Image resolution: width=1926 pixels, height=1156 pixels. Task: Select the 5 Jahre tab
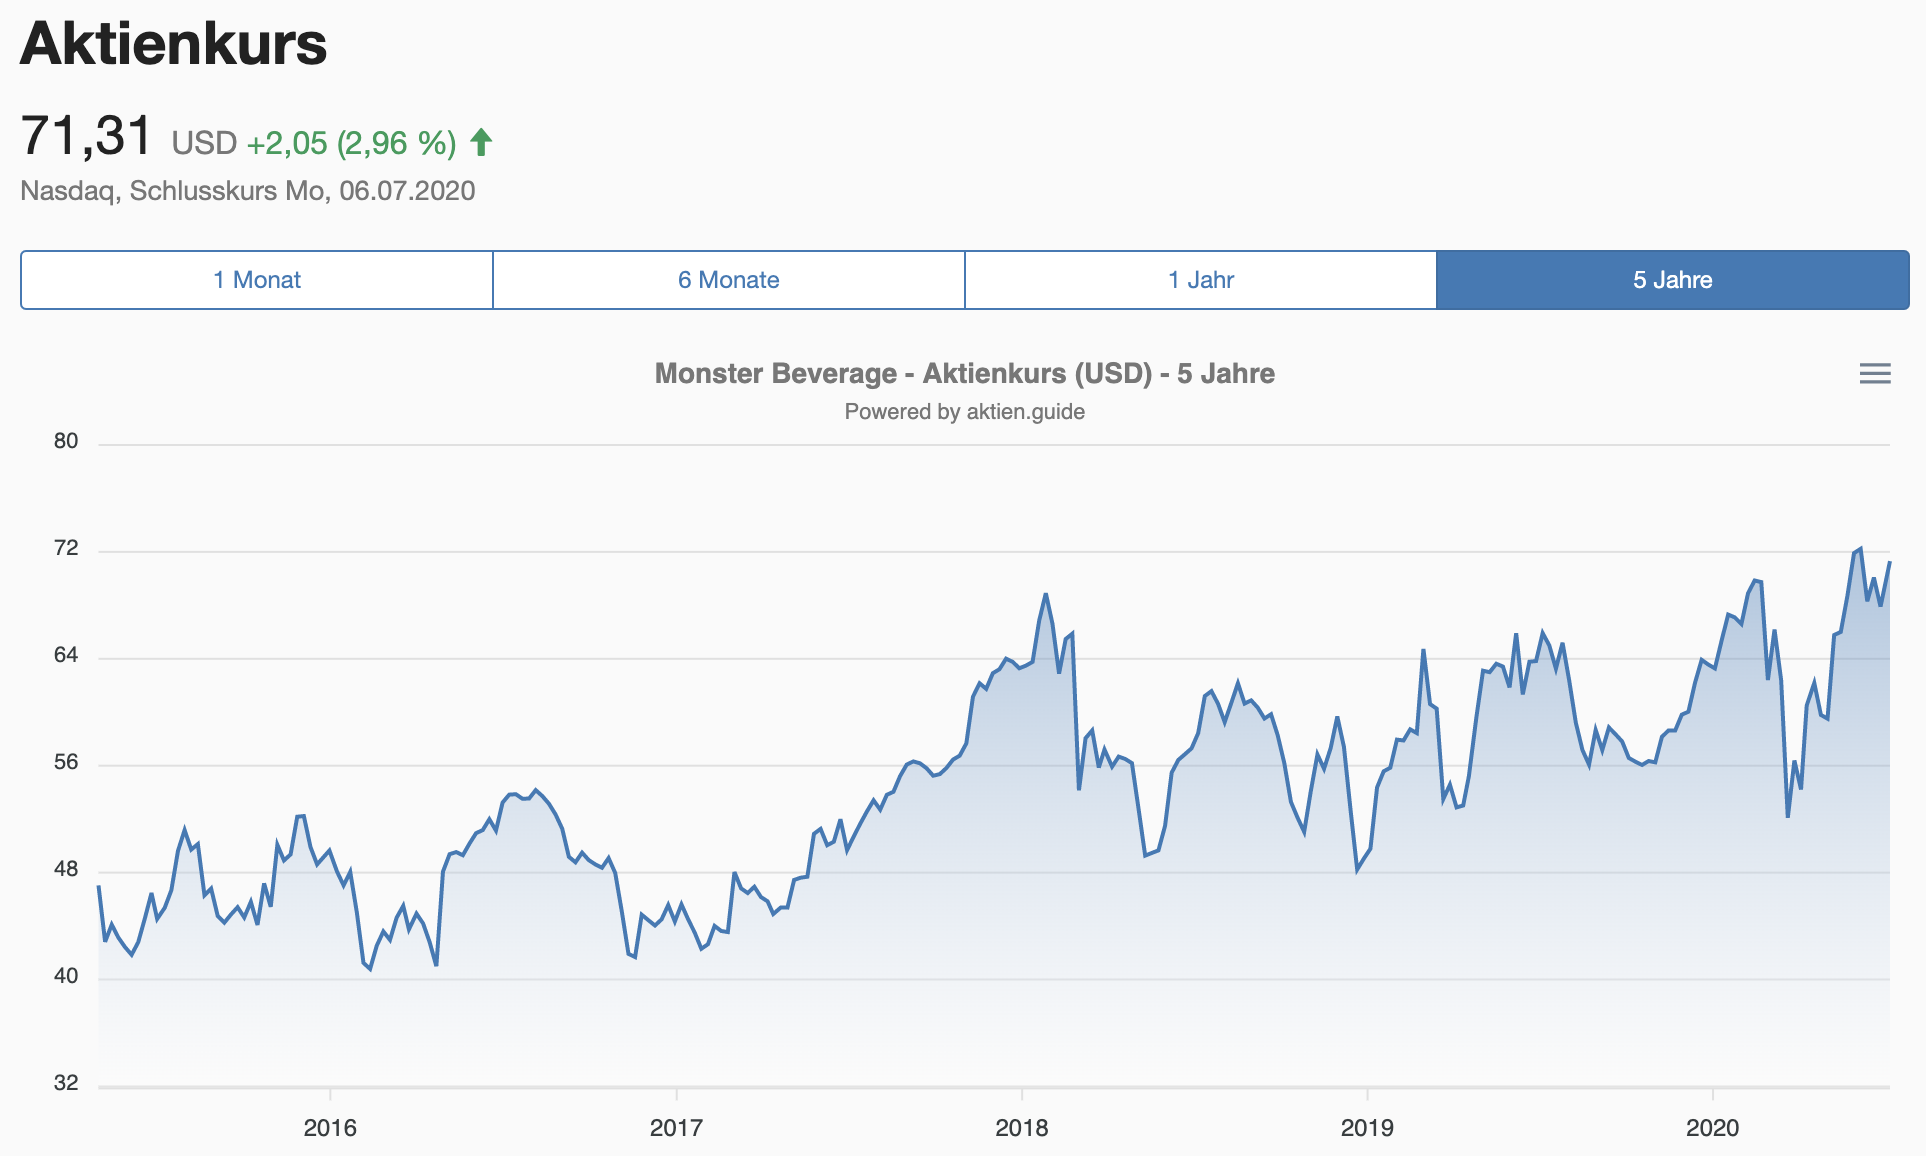[x=1673, y=280]
